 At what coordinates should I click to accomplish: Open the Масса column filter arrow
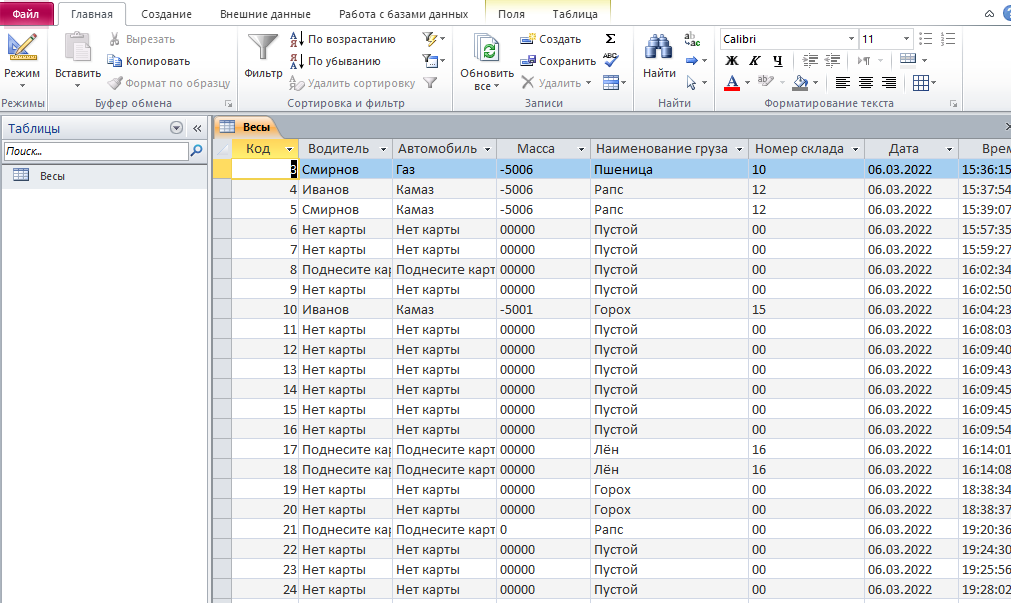tap(581, 150)
